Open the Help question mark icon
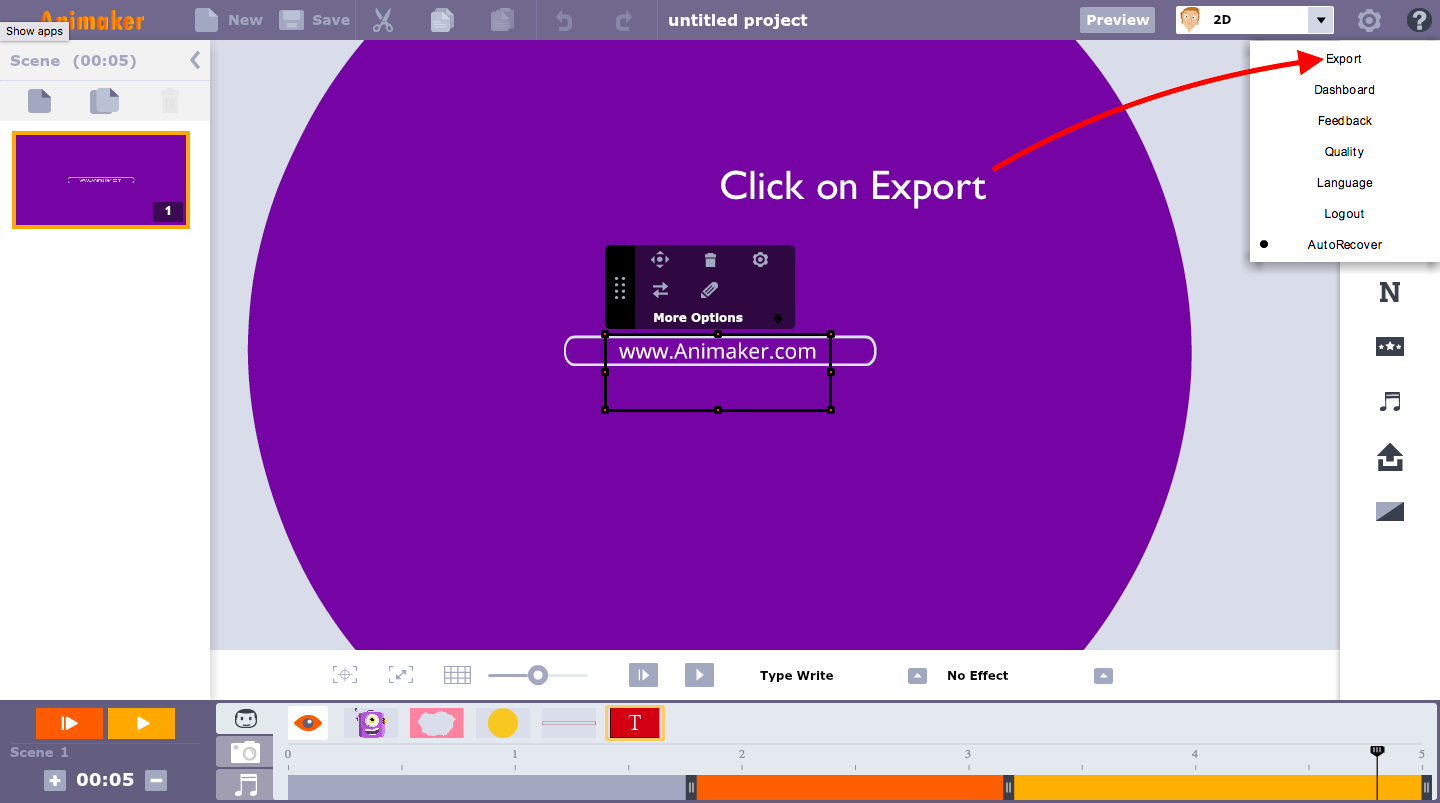Screen dimensions: 1440x803 (x=1418, y=20)
